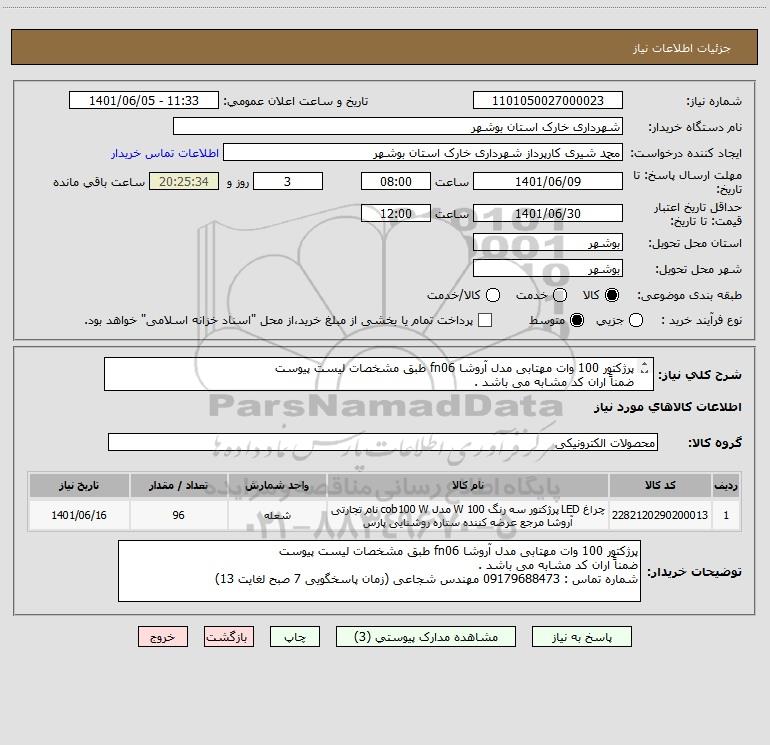This screenshot has height=745, width=770.
Task: Click the نام کالا column header
Action: (468, 485)
